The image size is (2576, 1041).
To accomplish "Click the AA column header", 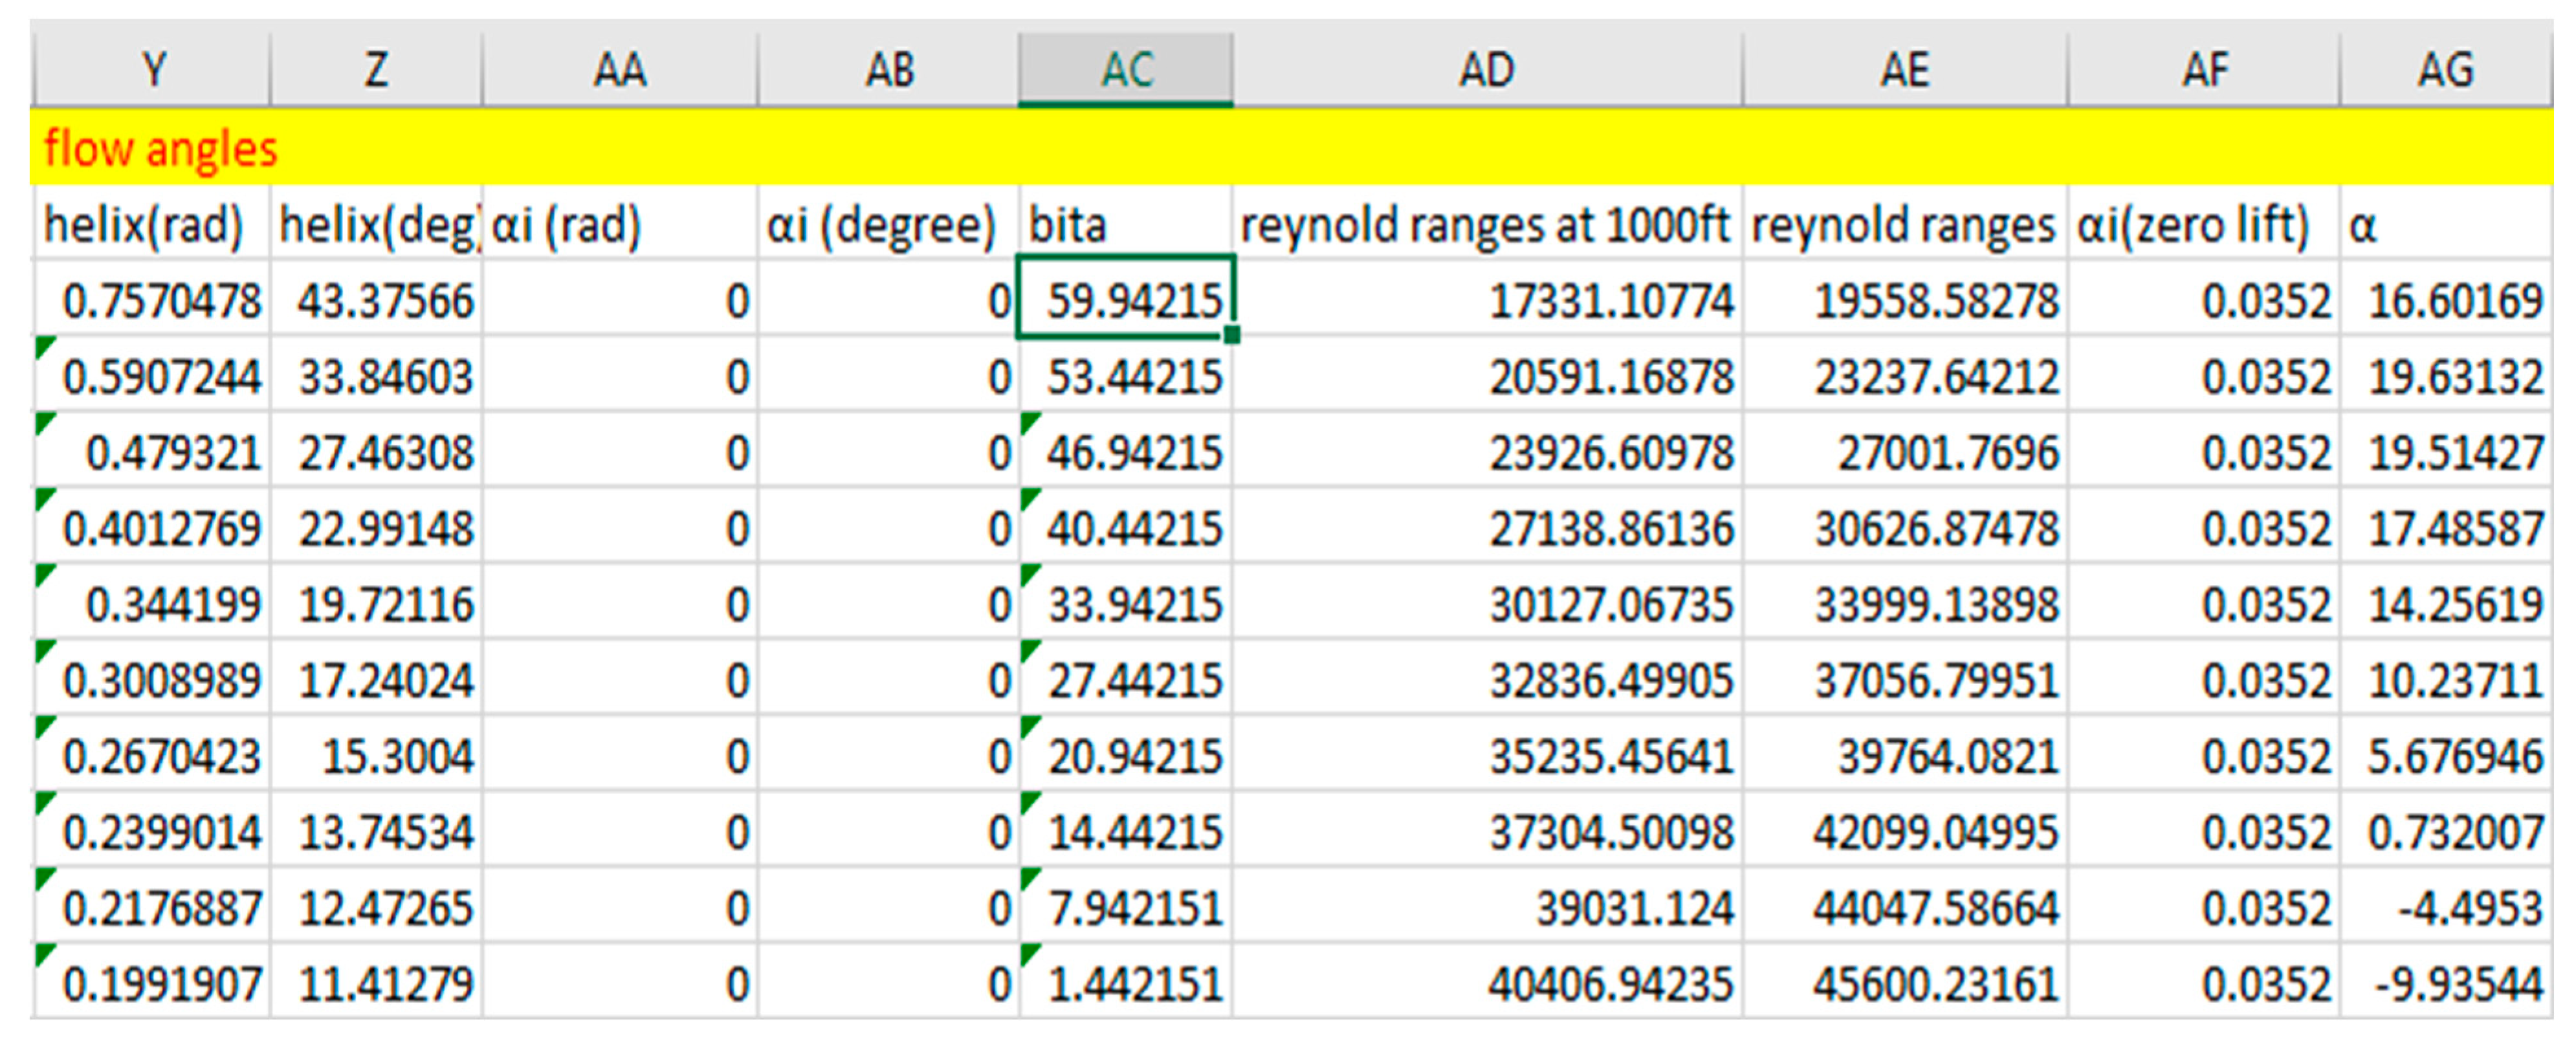I will (619, 69).
